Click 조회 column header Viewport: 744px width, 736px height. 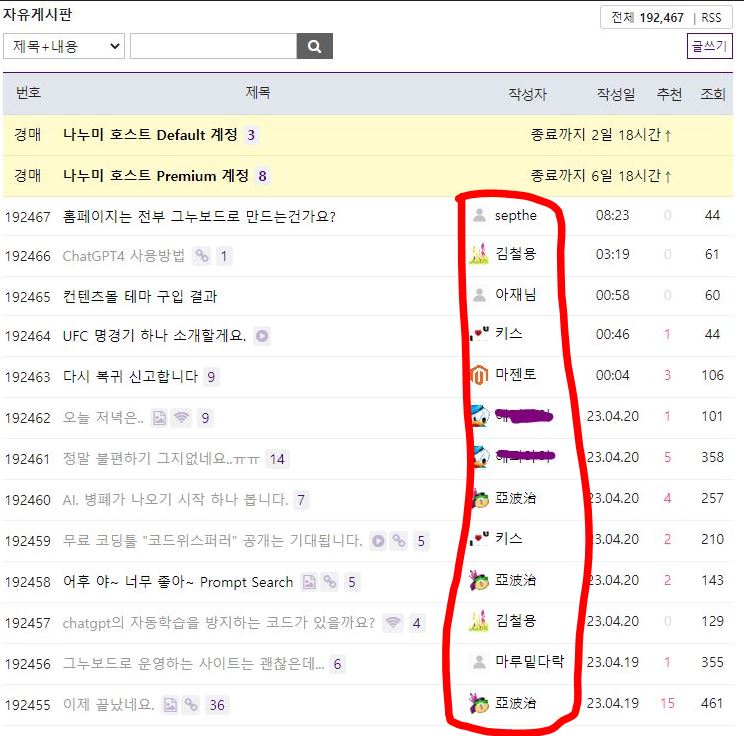tap(713, 94)
